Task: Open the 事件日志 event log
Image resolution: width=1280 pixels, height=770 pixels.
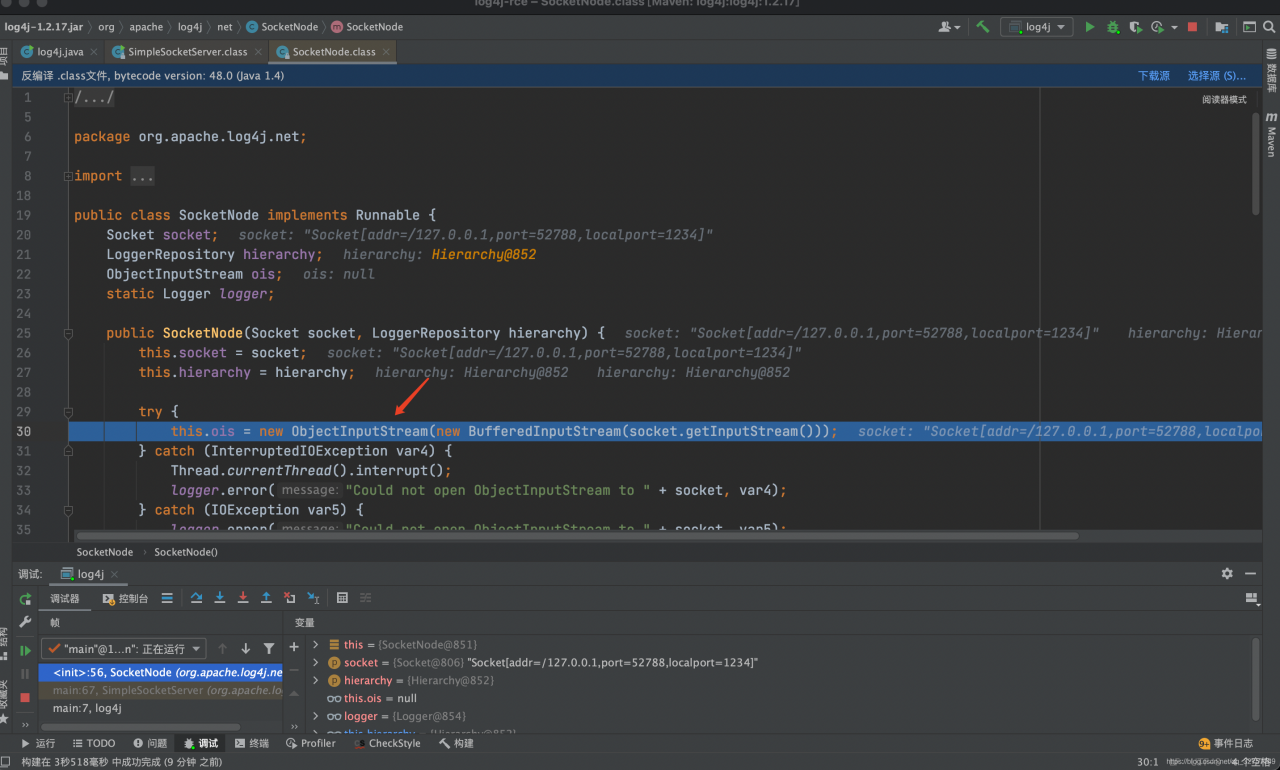Action: pyautogui.click(x=1226, y=743)
